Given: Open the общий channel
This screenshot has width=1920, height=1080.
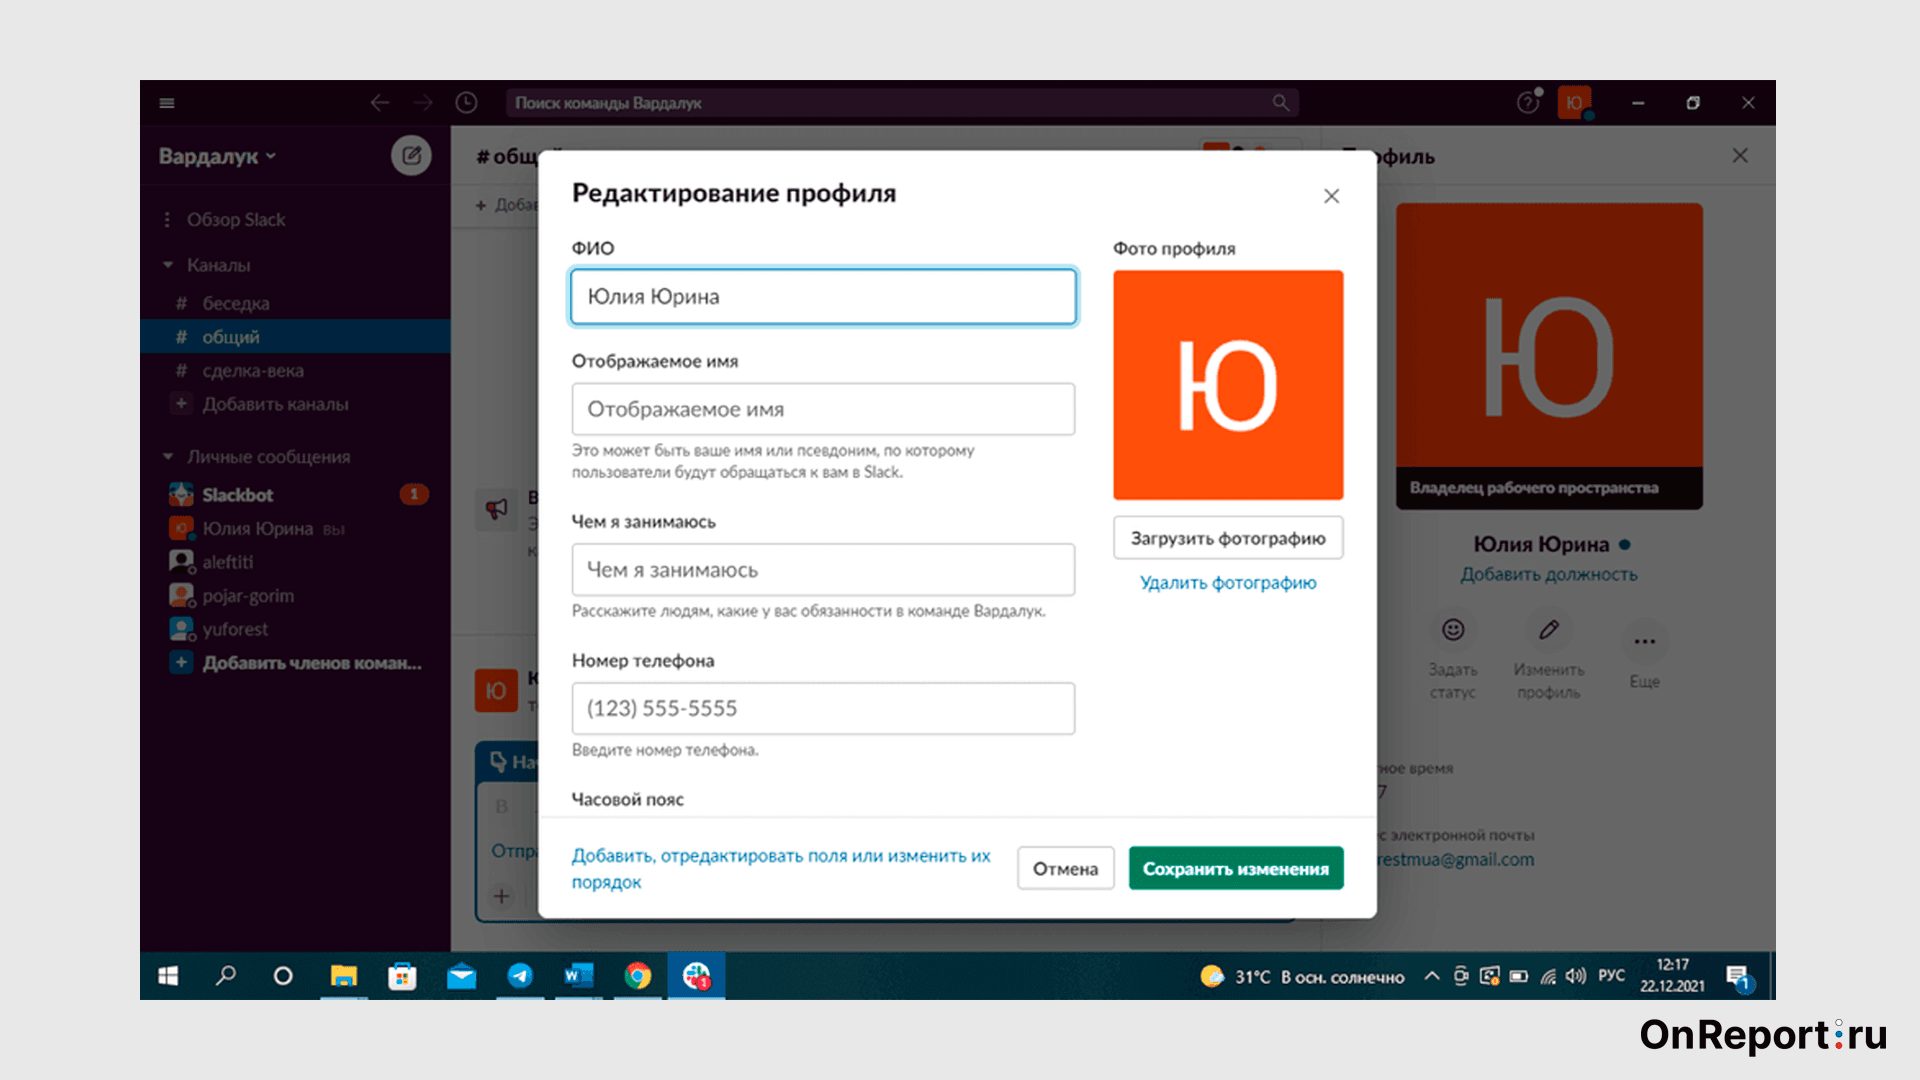Looking at the screenshot, I should pos(295,337).
